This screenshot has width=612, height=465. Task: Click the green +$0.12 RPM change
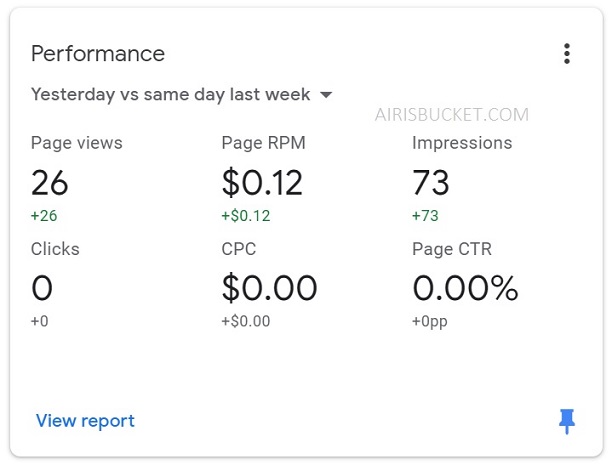coord(246,215)
